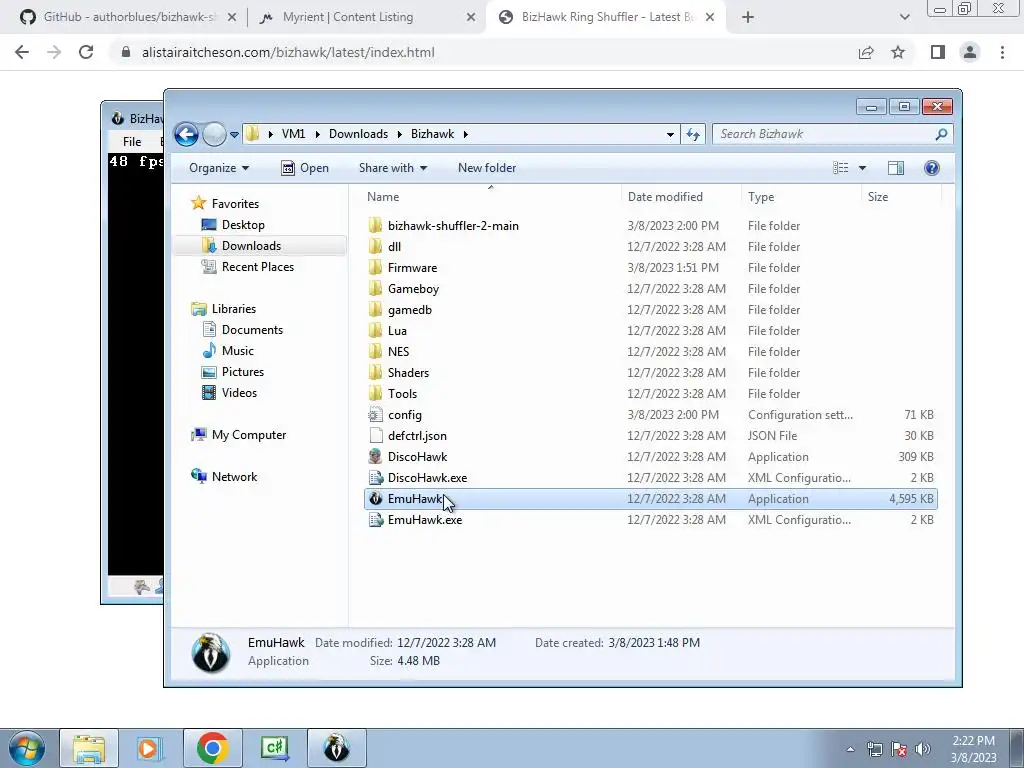
Task: Click the refresh button beside address bar
Action: tap(693, 135)
